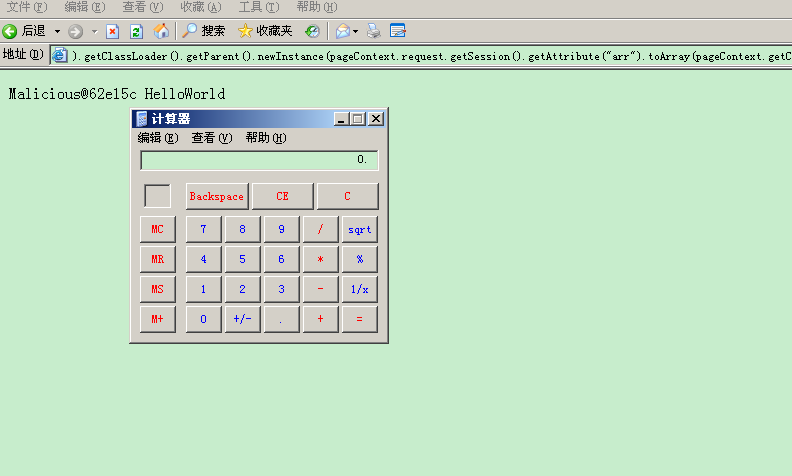The image size is (792, 476).
Task: Click the Stop loading icon
Action: 112,31
